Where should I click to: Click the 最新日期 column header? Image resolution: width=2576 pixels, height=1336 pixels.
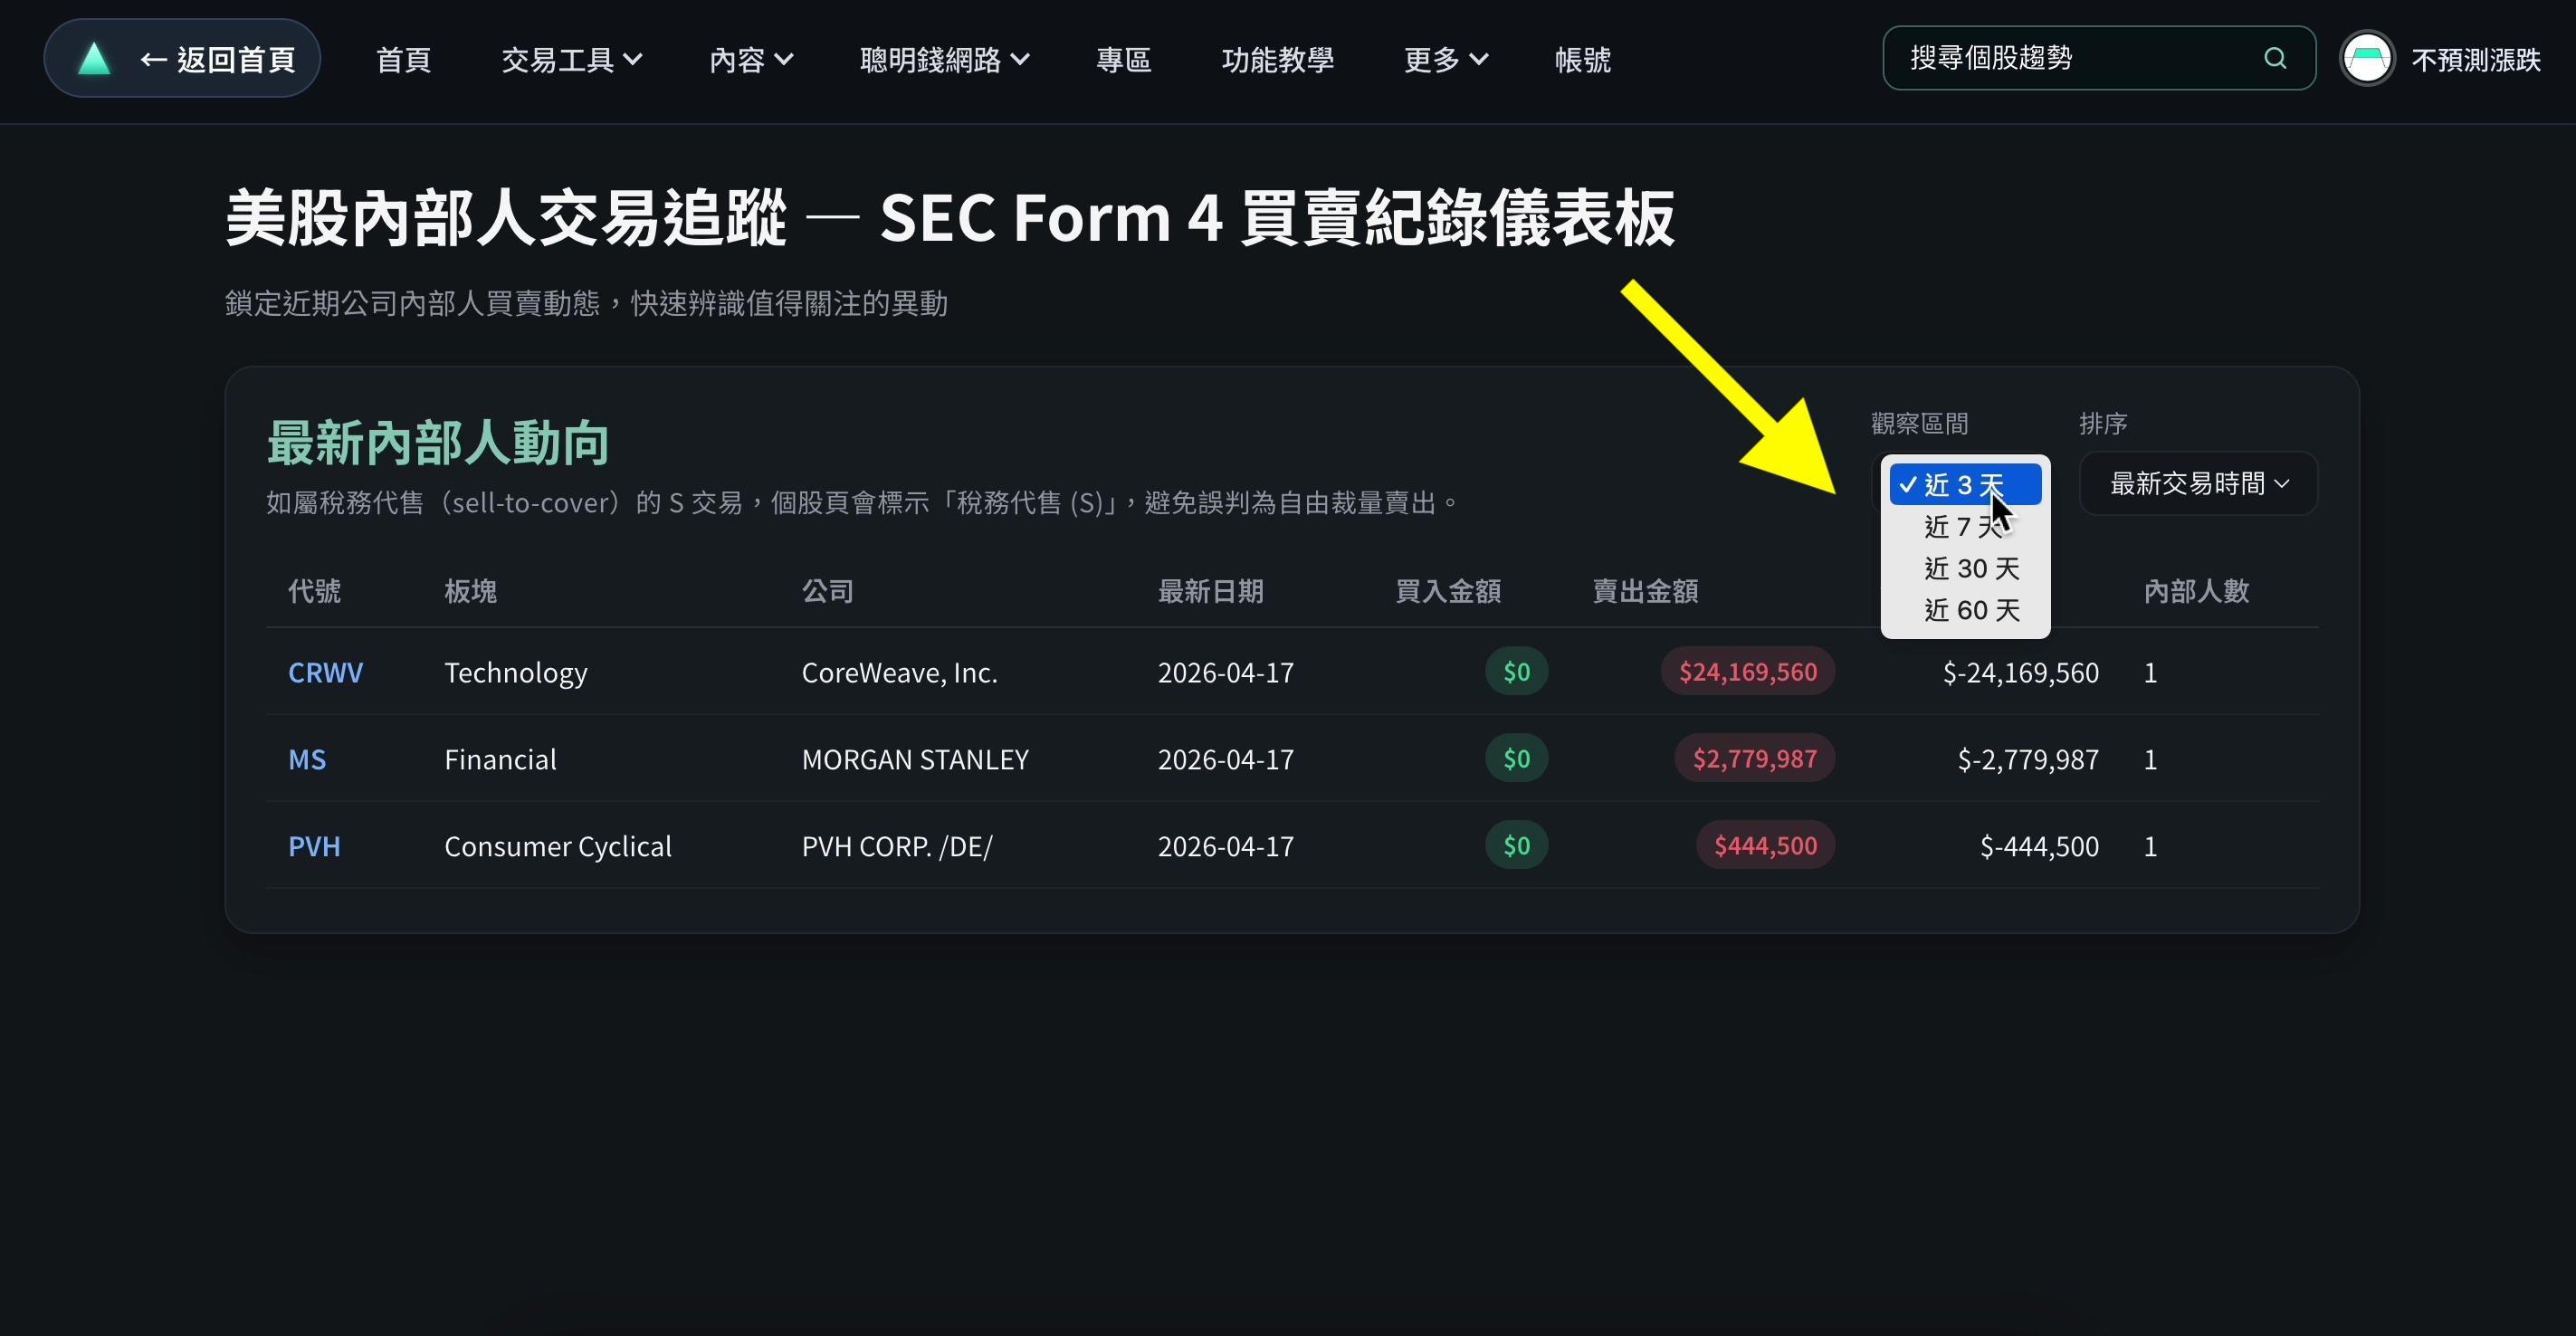(1211, 591)
